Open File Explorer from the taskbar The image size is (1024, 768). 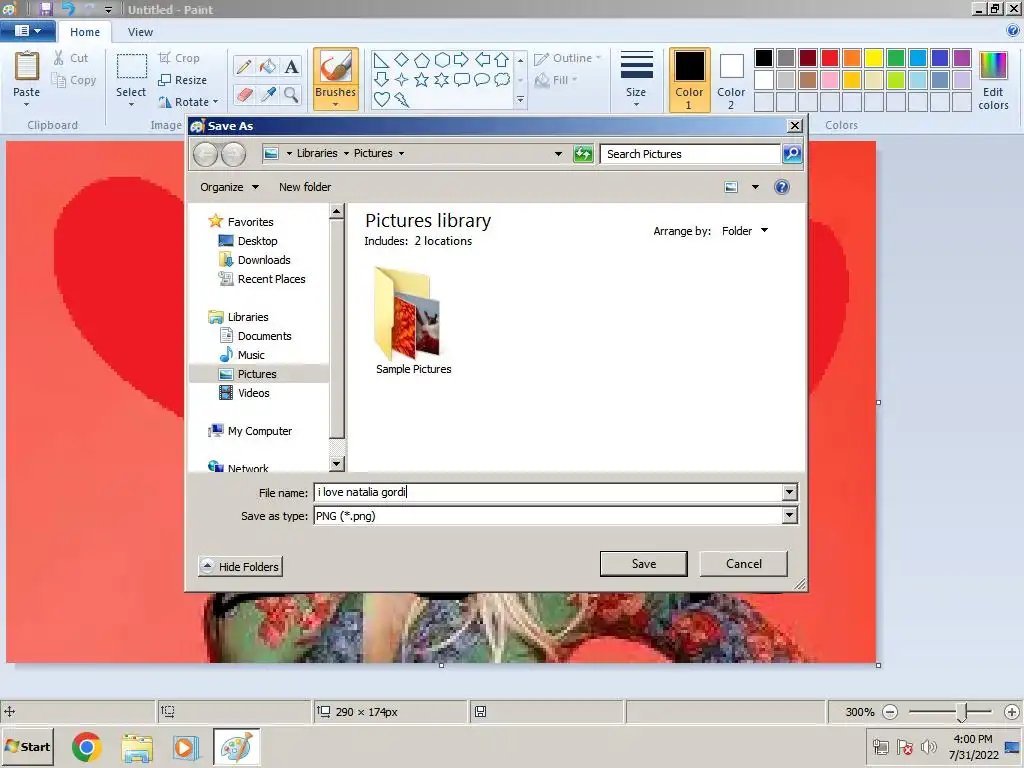pos(137,747)
